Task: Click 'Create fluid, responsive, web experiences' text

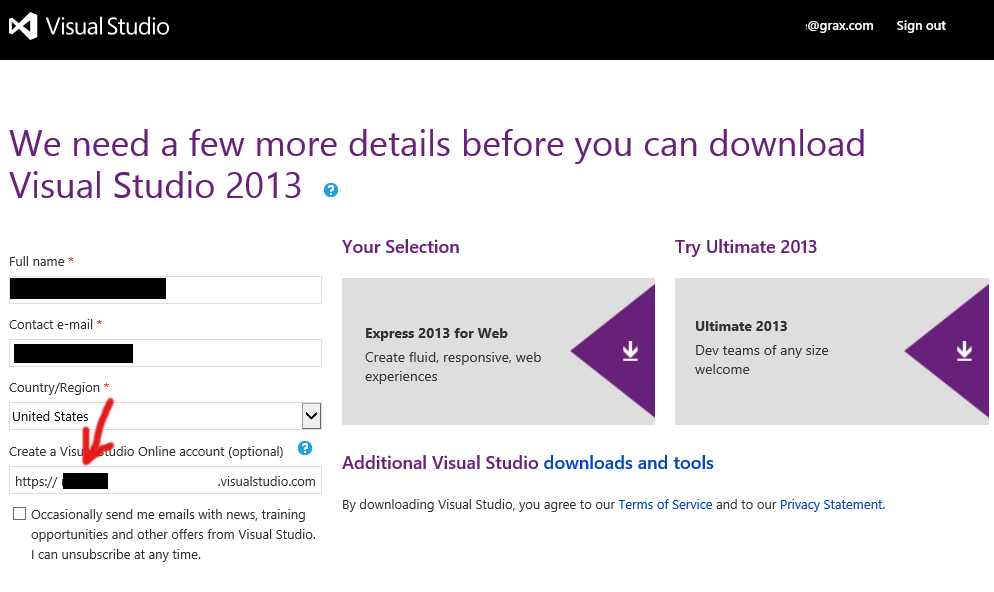Action: [x=453, y=367]
